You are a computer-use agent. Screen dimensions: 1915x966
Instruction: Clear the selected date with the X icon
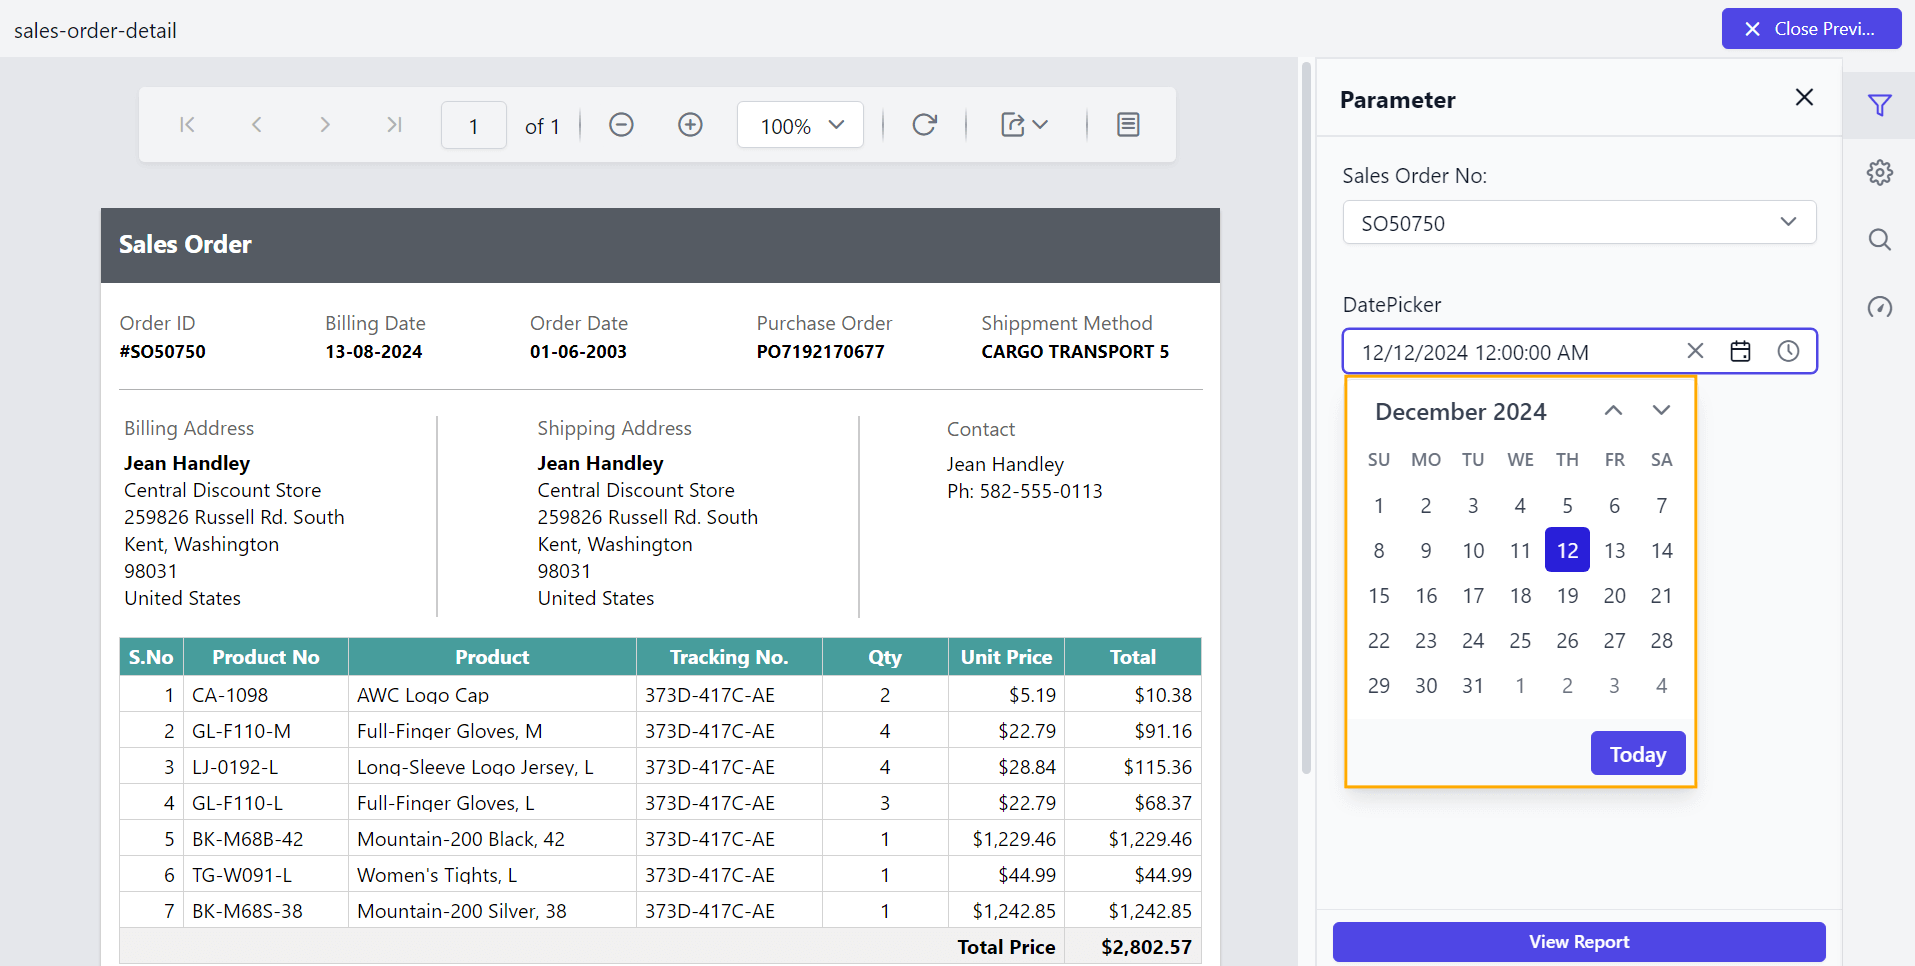(1694, 351)
